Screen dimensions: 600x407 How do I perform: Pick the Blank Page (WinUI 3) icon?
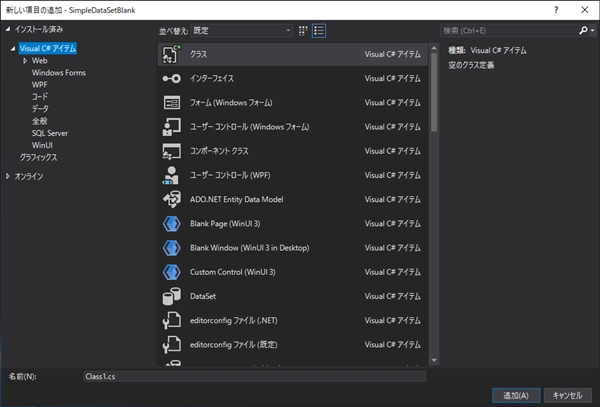(171, 224)
